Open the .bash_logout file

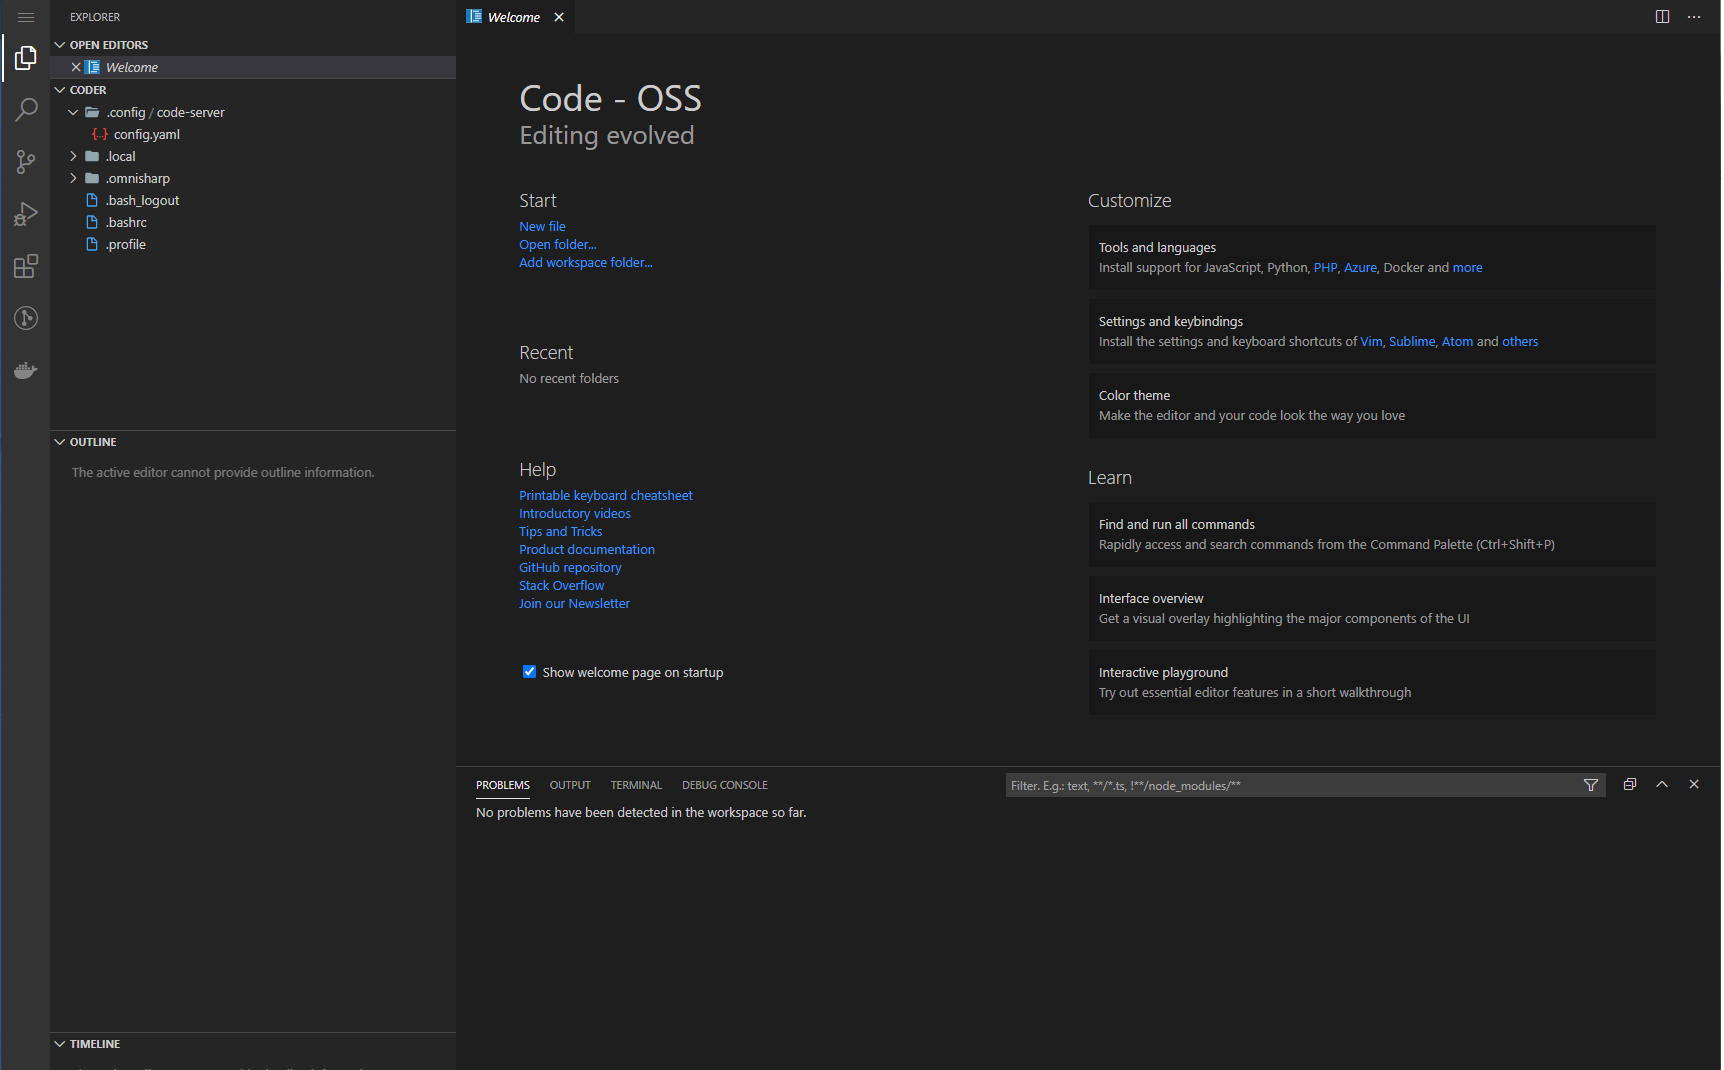[x=253, y=200]
